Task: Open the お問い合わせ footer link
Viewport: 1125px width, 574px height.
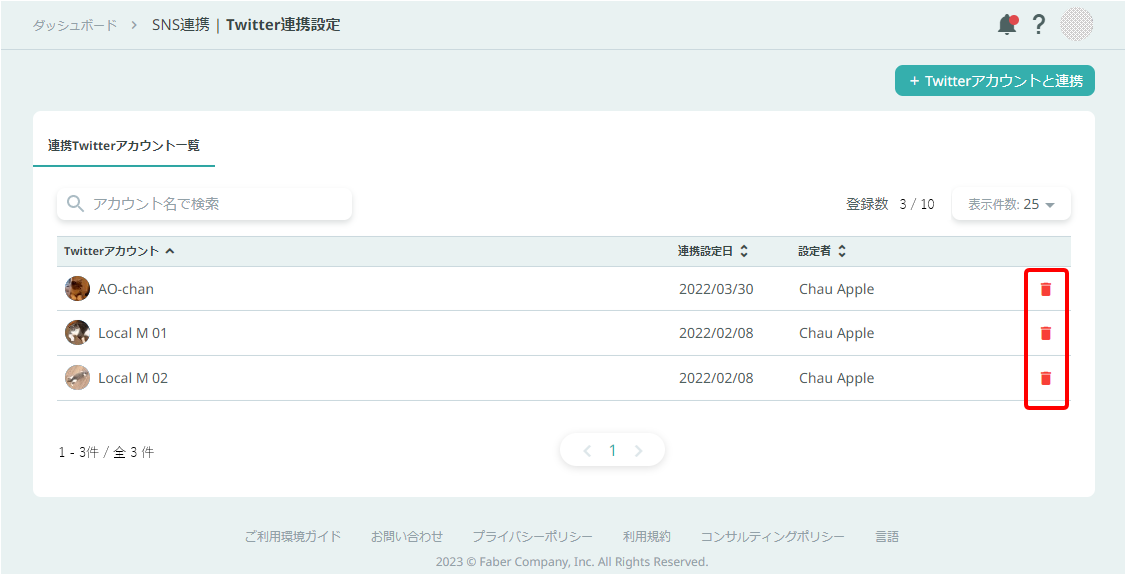Action: click(x=406, y=536)
